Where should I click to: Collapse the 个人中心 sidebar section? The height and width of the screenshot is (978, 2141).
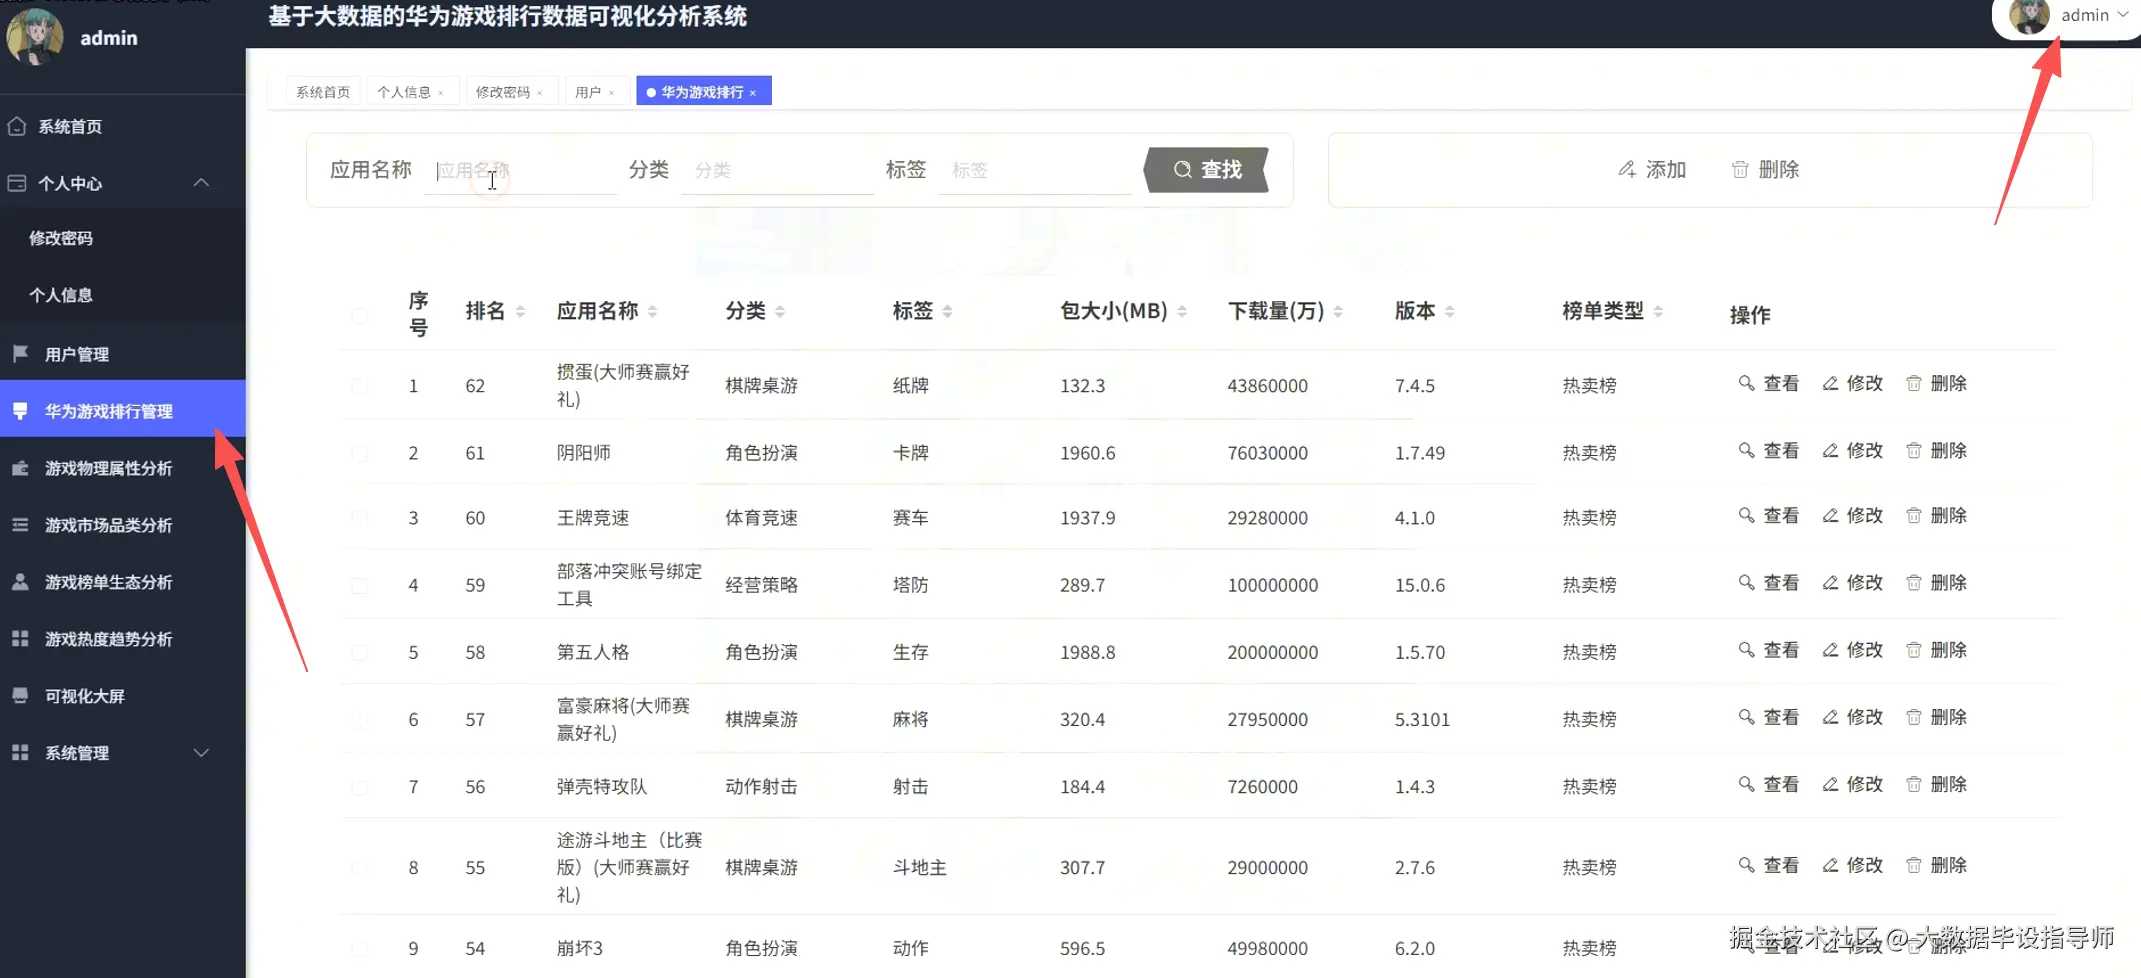point(200,183)
